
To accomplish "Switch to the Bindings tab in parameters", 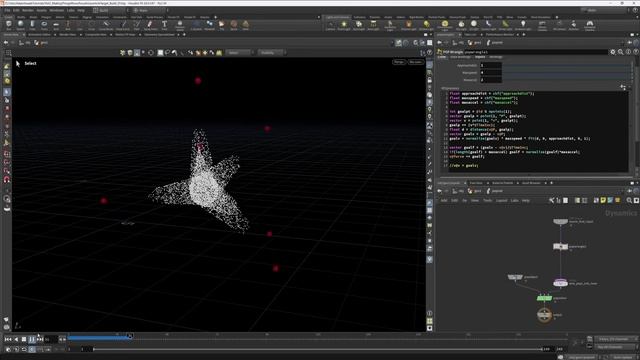I will click(x=496, y=57).
